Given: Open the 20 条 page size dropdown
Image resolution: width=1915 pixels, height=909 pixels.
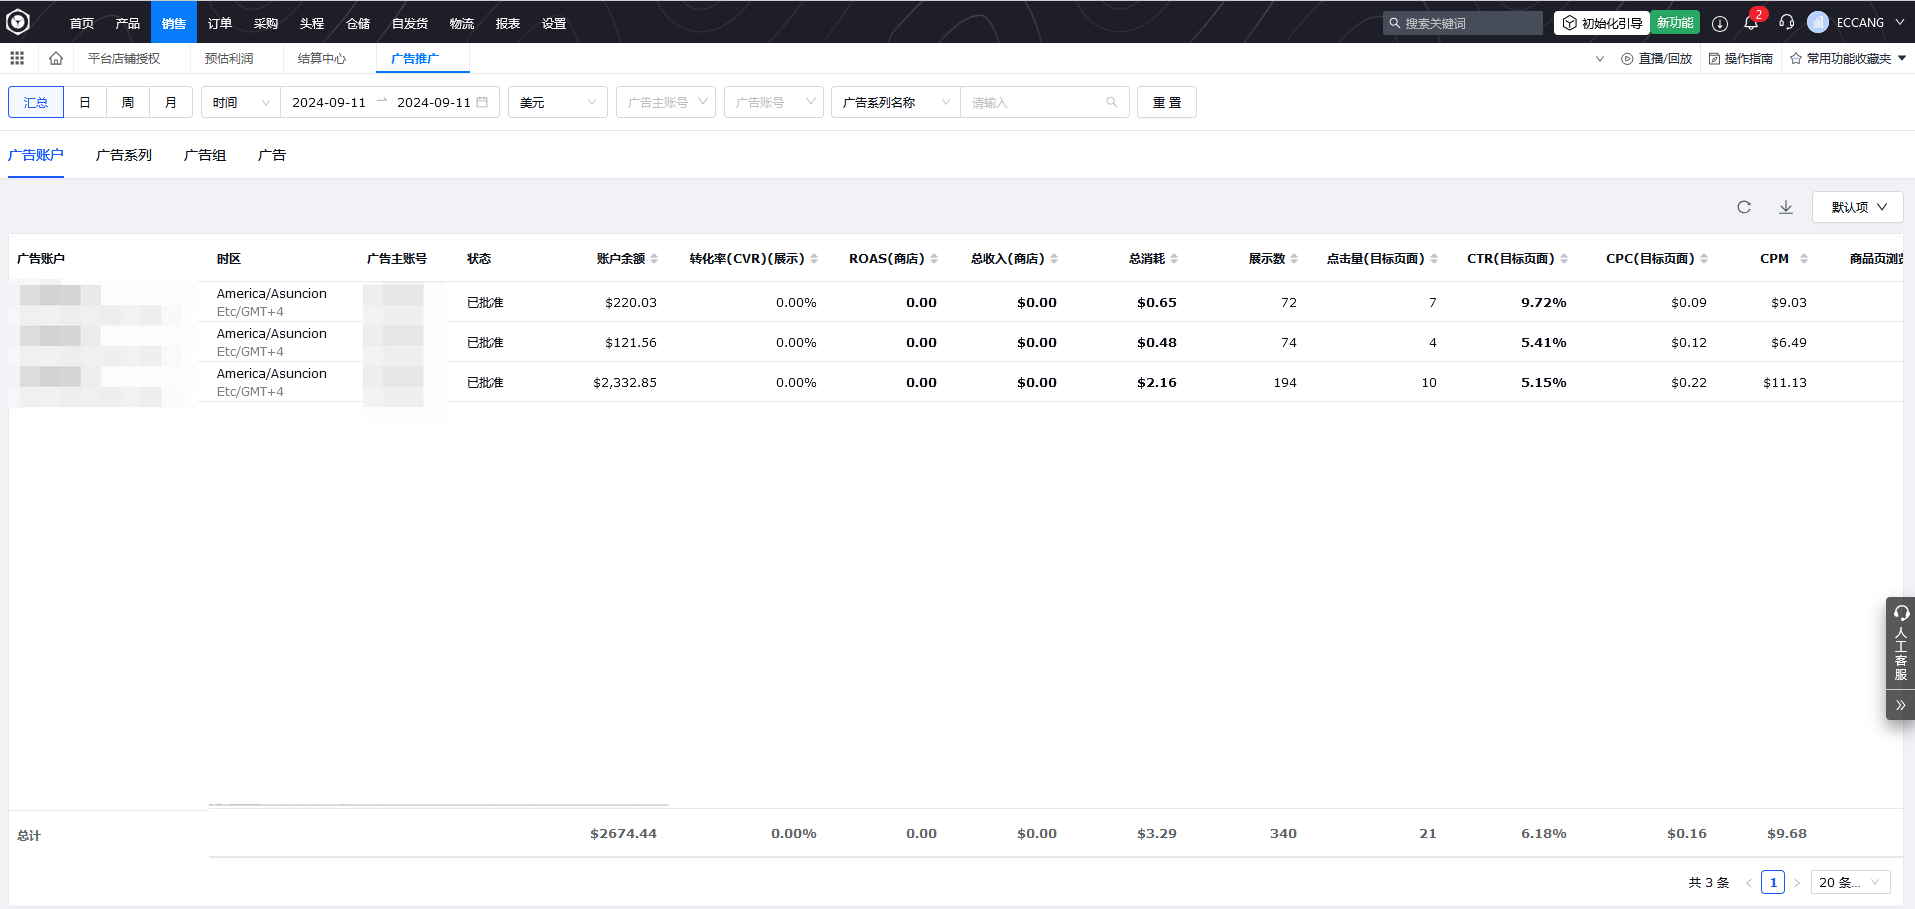Looking at the screenshot, I should click(x=1849, y=882).
